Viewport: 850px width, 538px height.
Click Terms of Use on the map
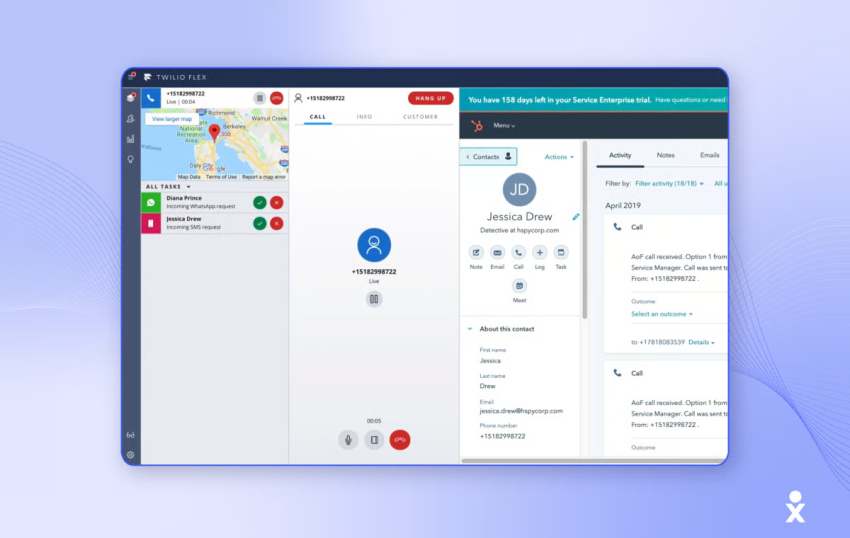point(221,177)
